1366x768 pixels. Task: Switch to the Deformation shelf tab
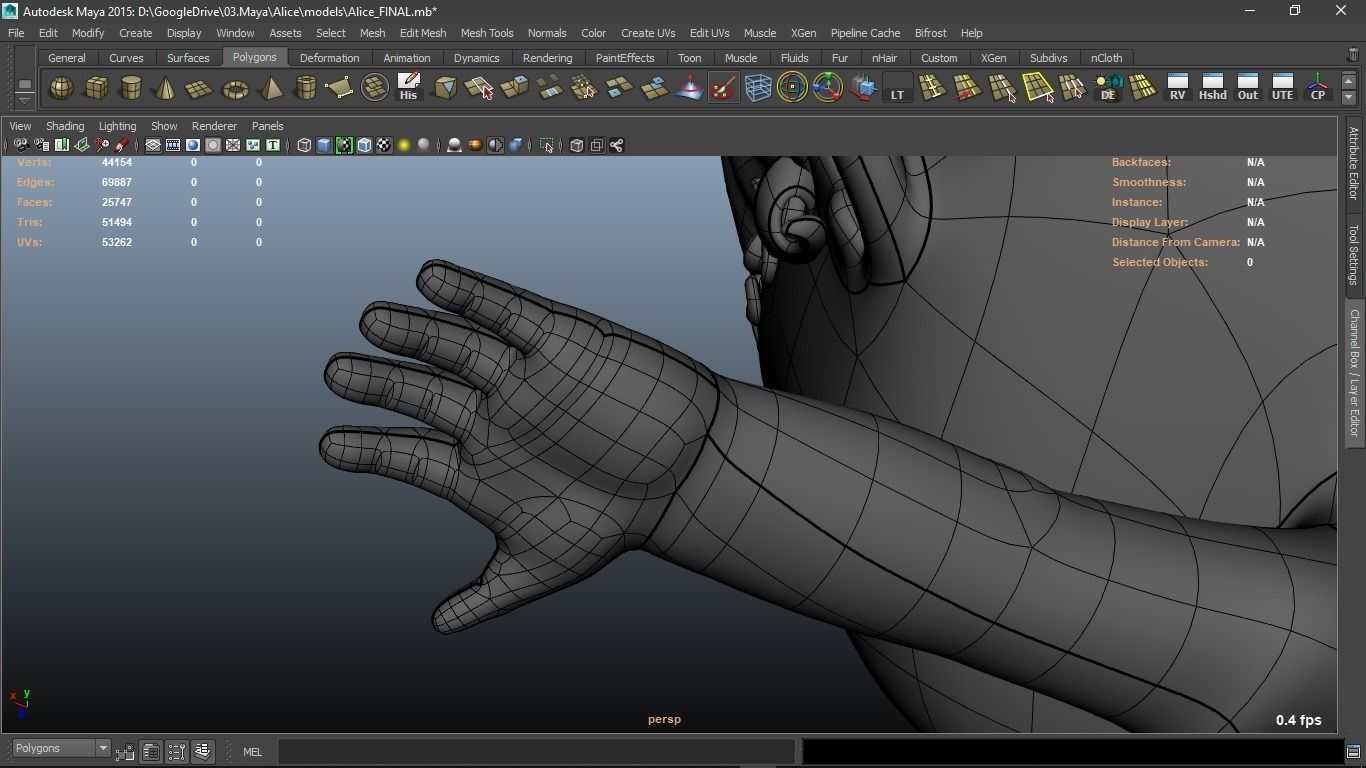click(329, 58)
